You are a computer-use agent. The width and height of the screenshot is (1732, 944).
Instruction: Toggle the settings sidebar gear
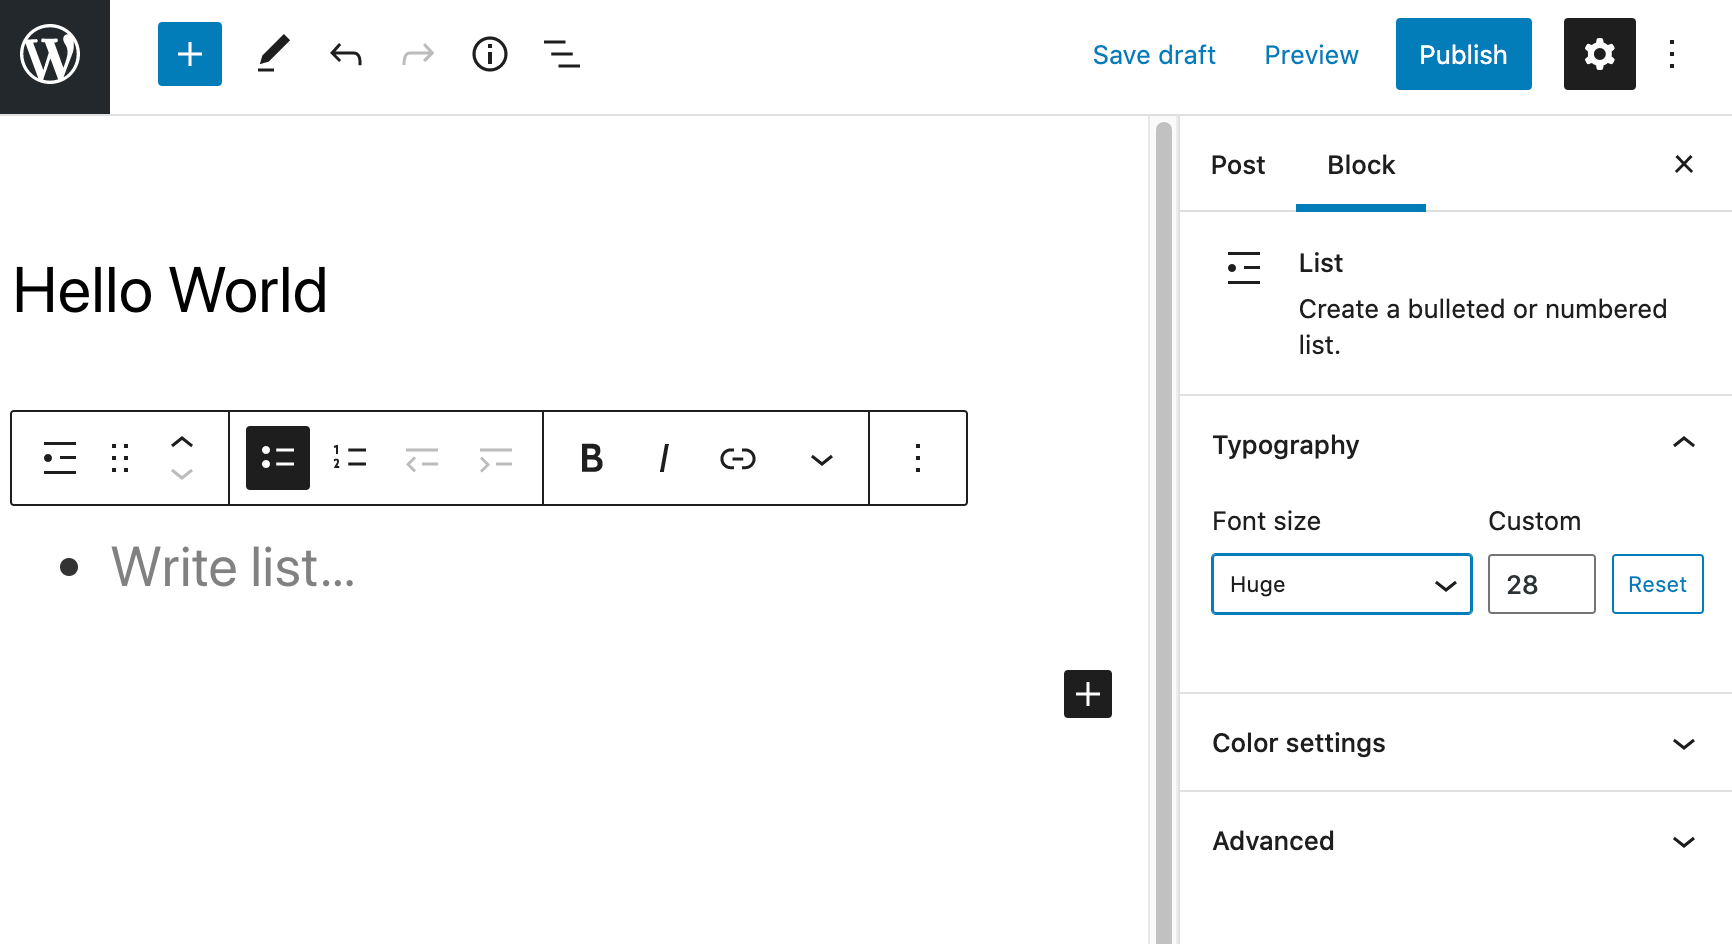[1599, 54]
